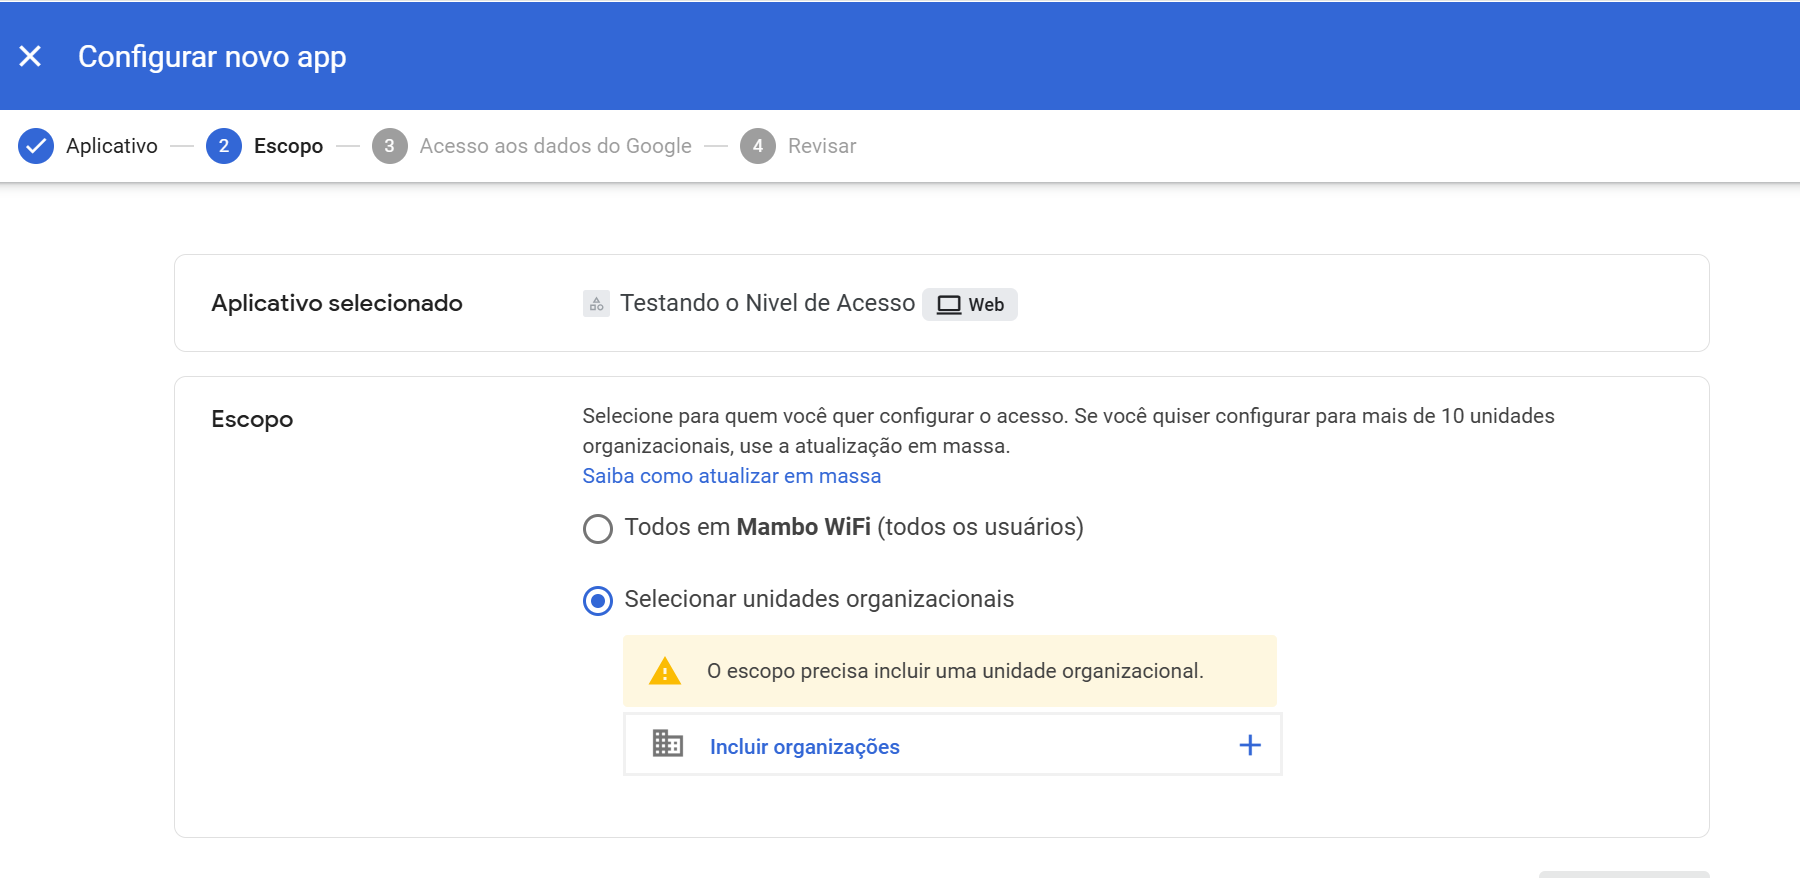The image size is (1800, 878).
Task: Click the yellow warning triangle icon
Action: point(665,671)
